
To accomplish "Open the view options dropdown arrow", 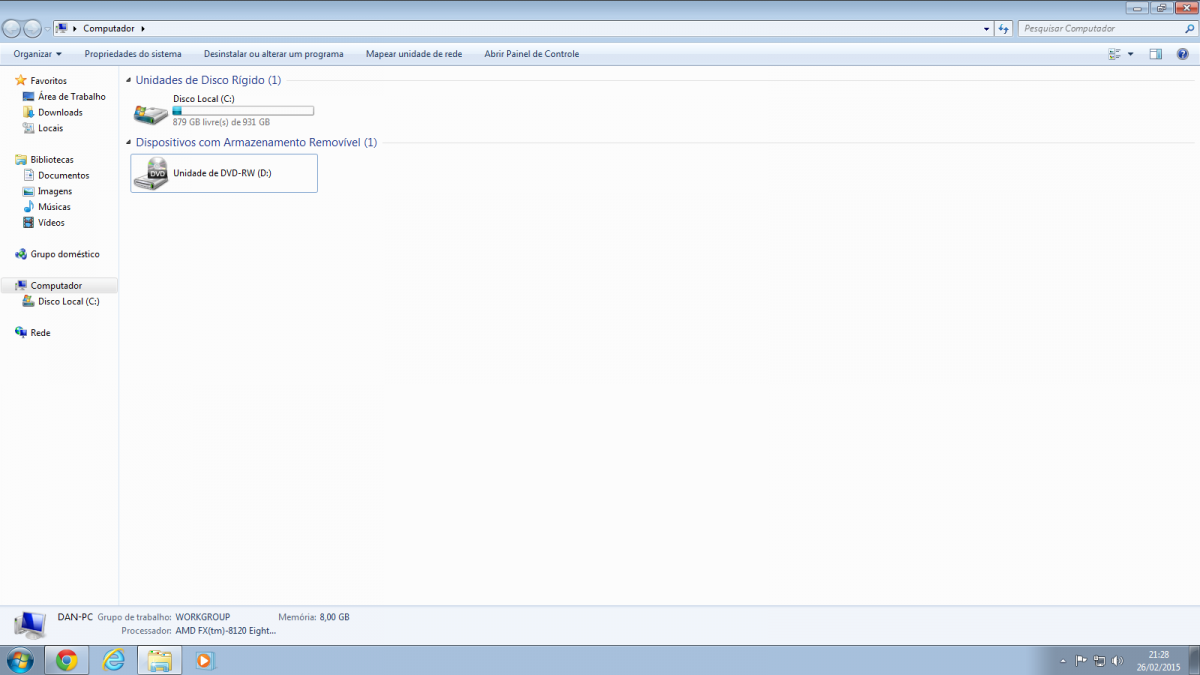I will coord(1130,54).
